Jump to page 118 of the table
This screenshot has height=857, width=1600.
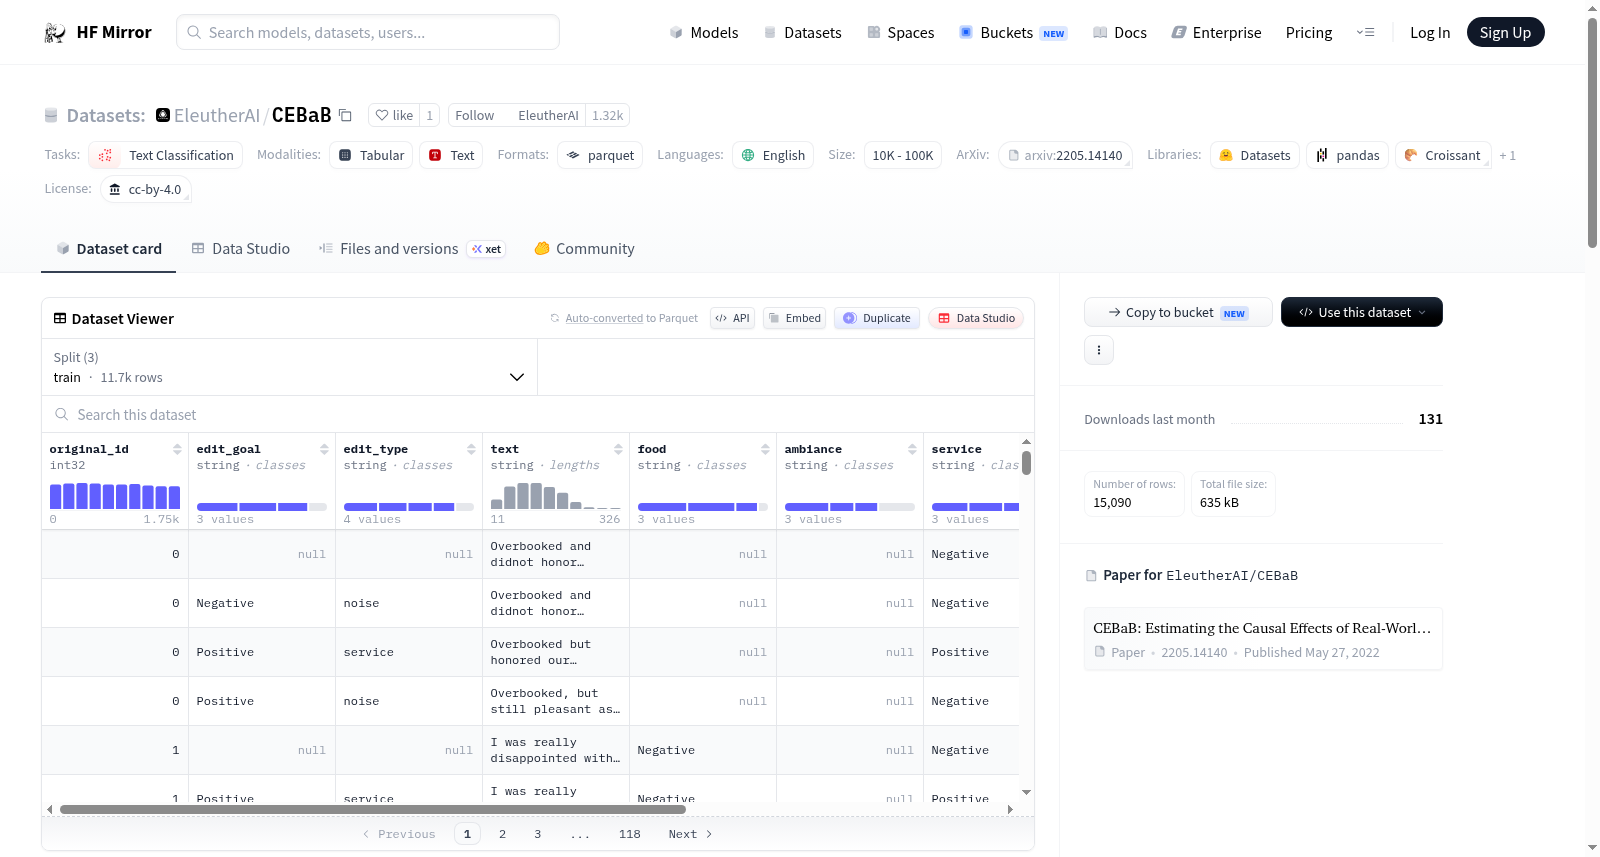click(x=629, y=834)
